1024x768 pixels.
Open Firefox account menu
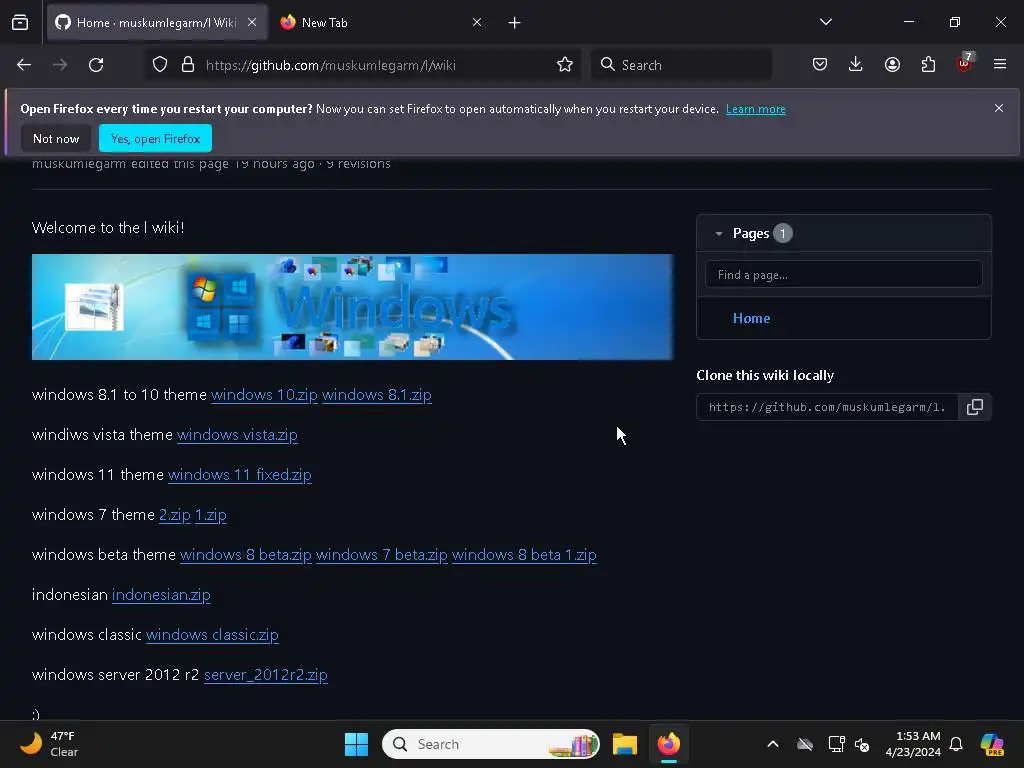[892, 65]
